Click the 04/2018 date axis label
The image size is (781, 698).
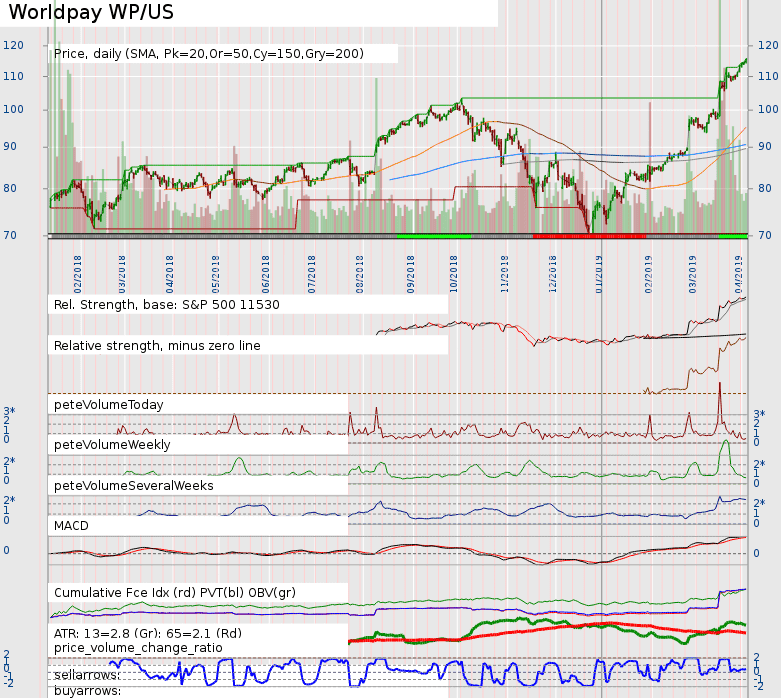[x=170, y=275]
